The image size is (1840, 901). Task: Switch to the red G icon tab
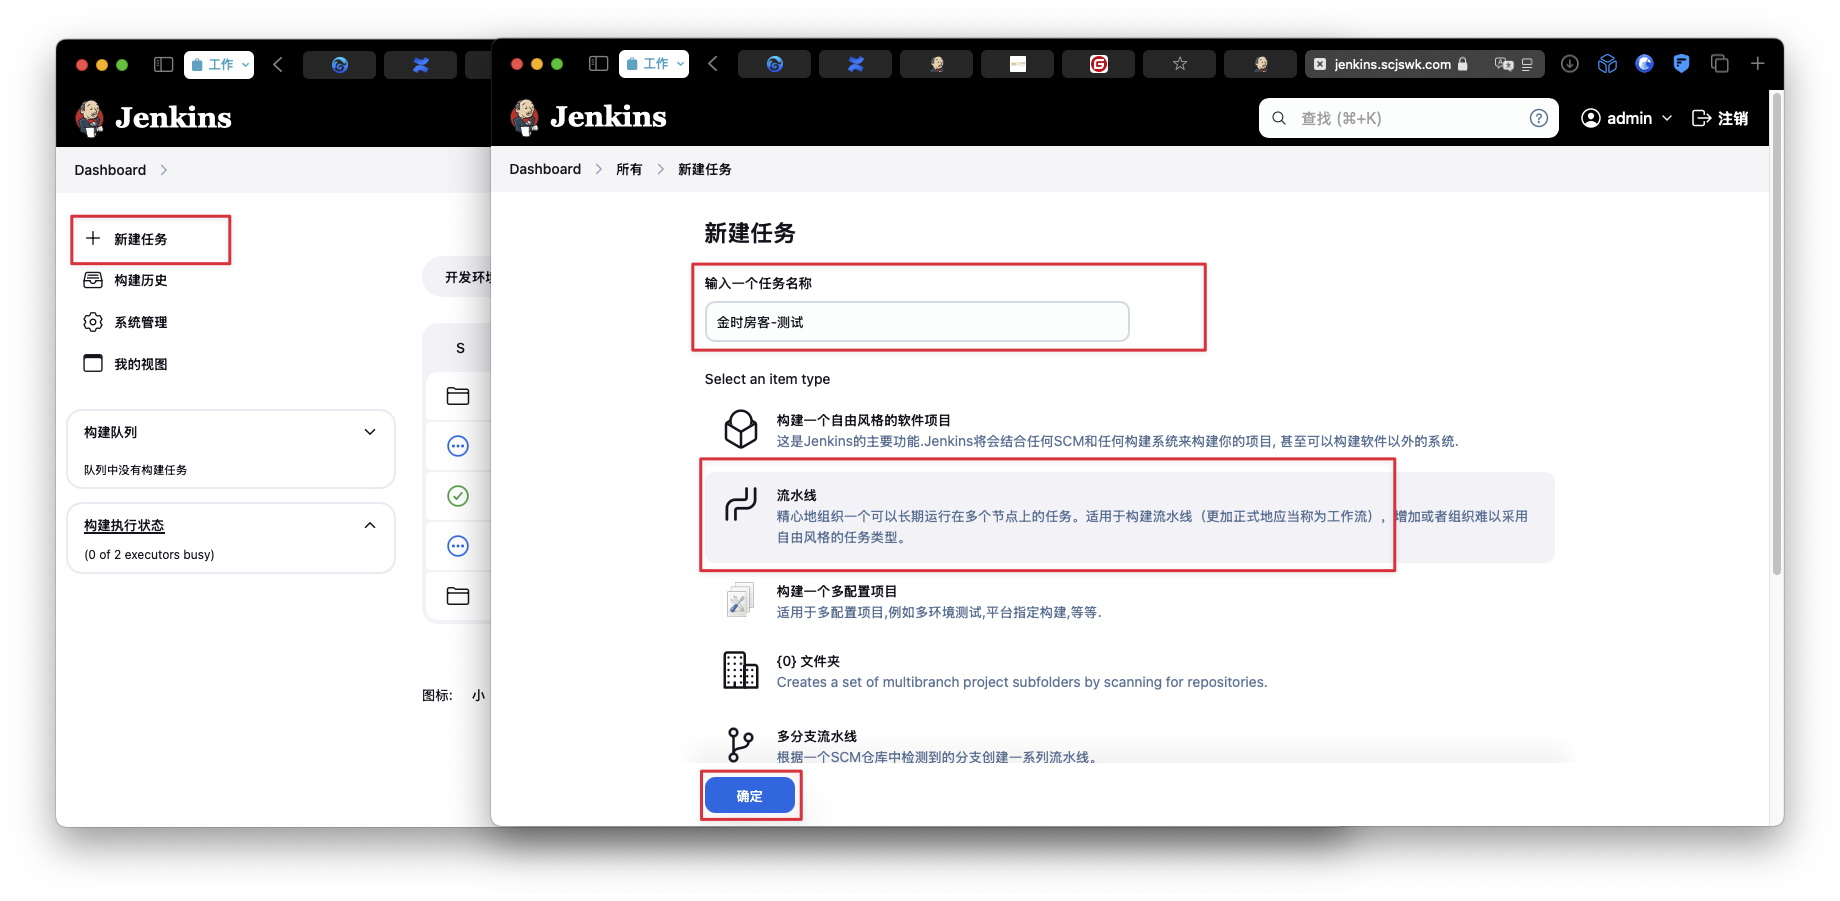[x=1098, y=64]
